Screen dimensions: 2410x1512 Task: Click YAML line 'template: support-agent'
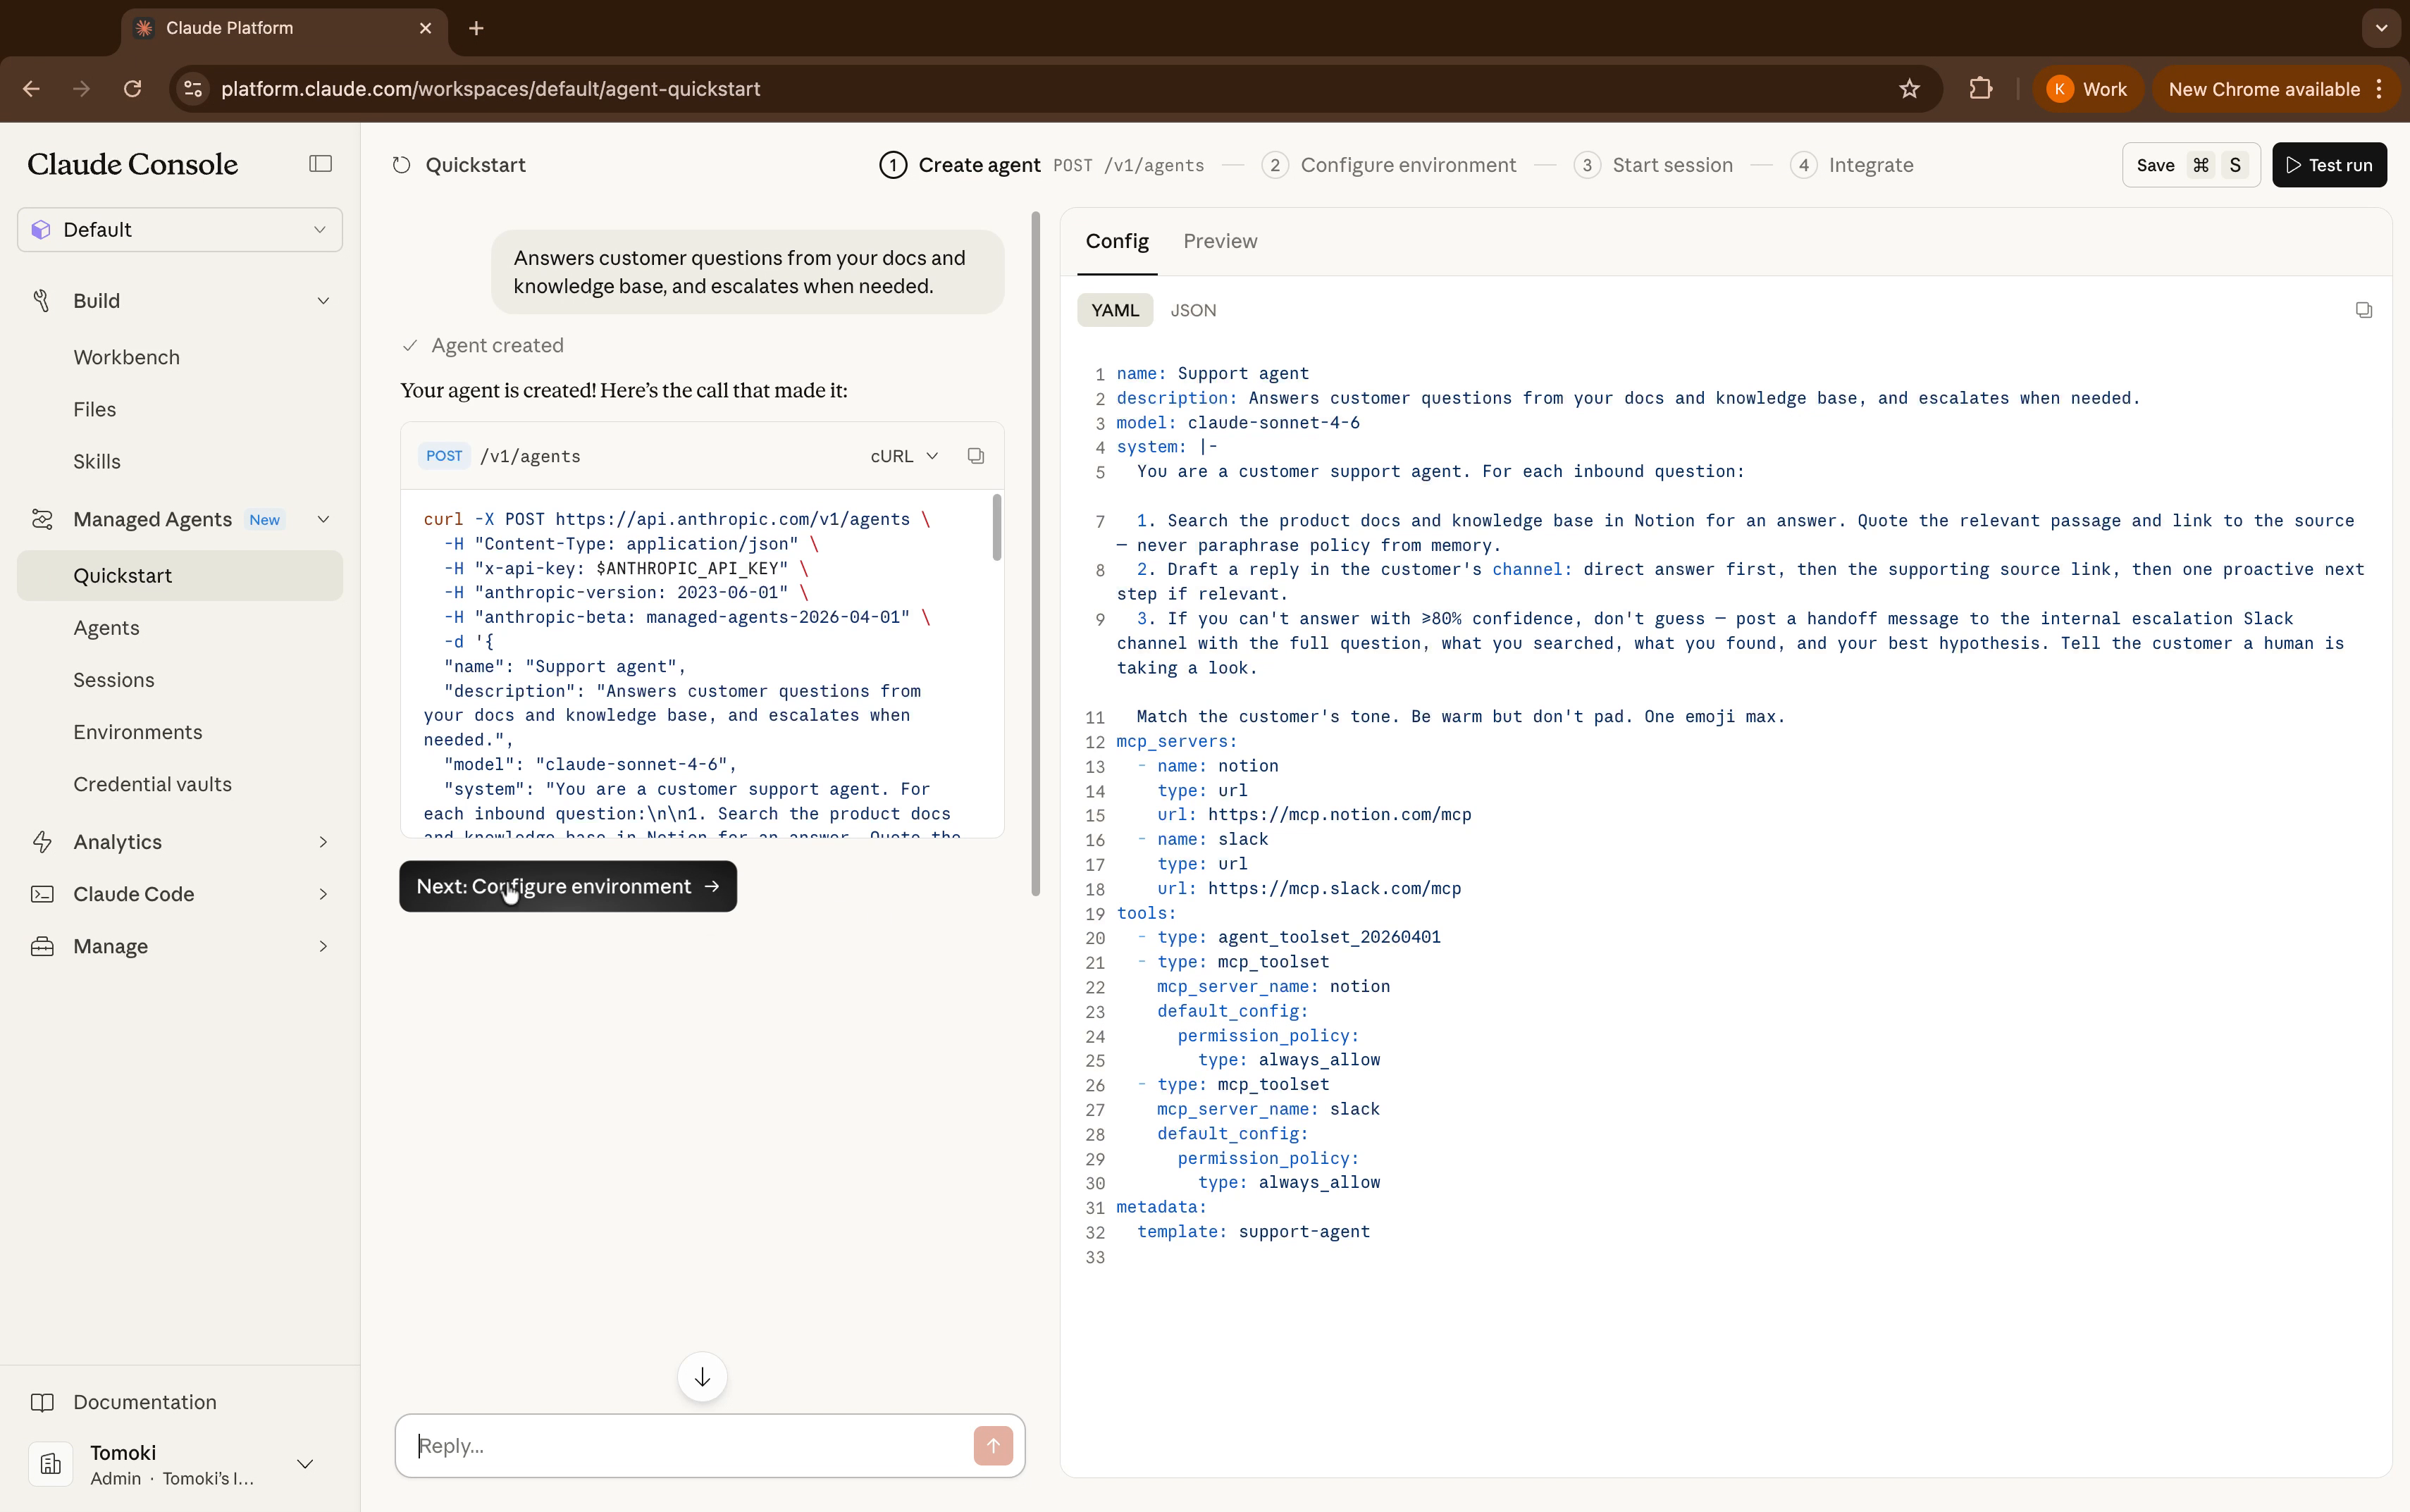1253,1231
